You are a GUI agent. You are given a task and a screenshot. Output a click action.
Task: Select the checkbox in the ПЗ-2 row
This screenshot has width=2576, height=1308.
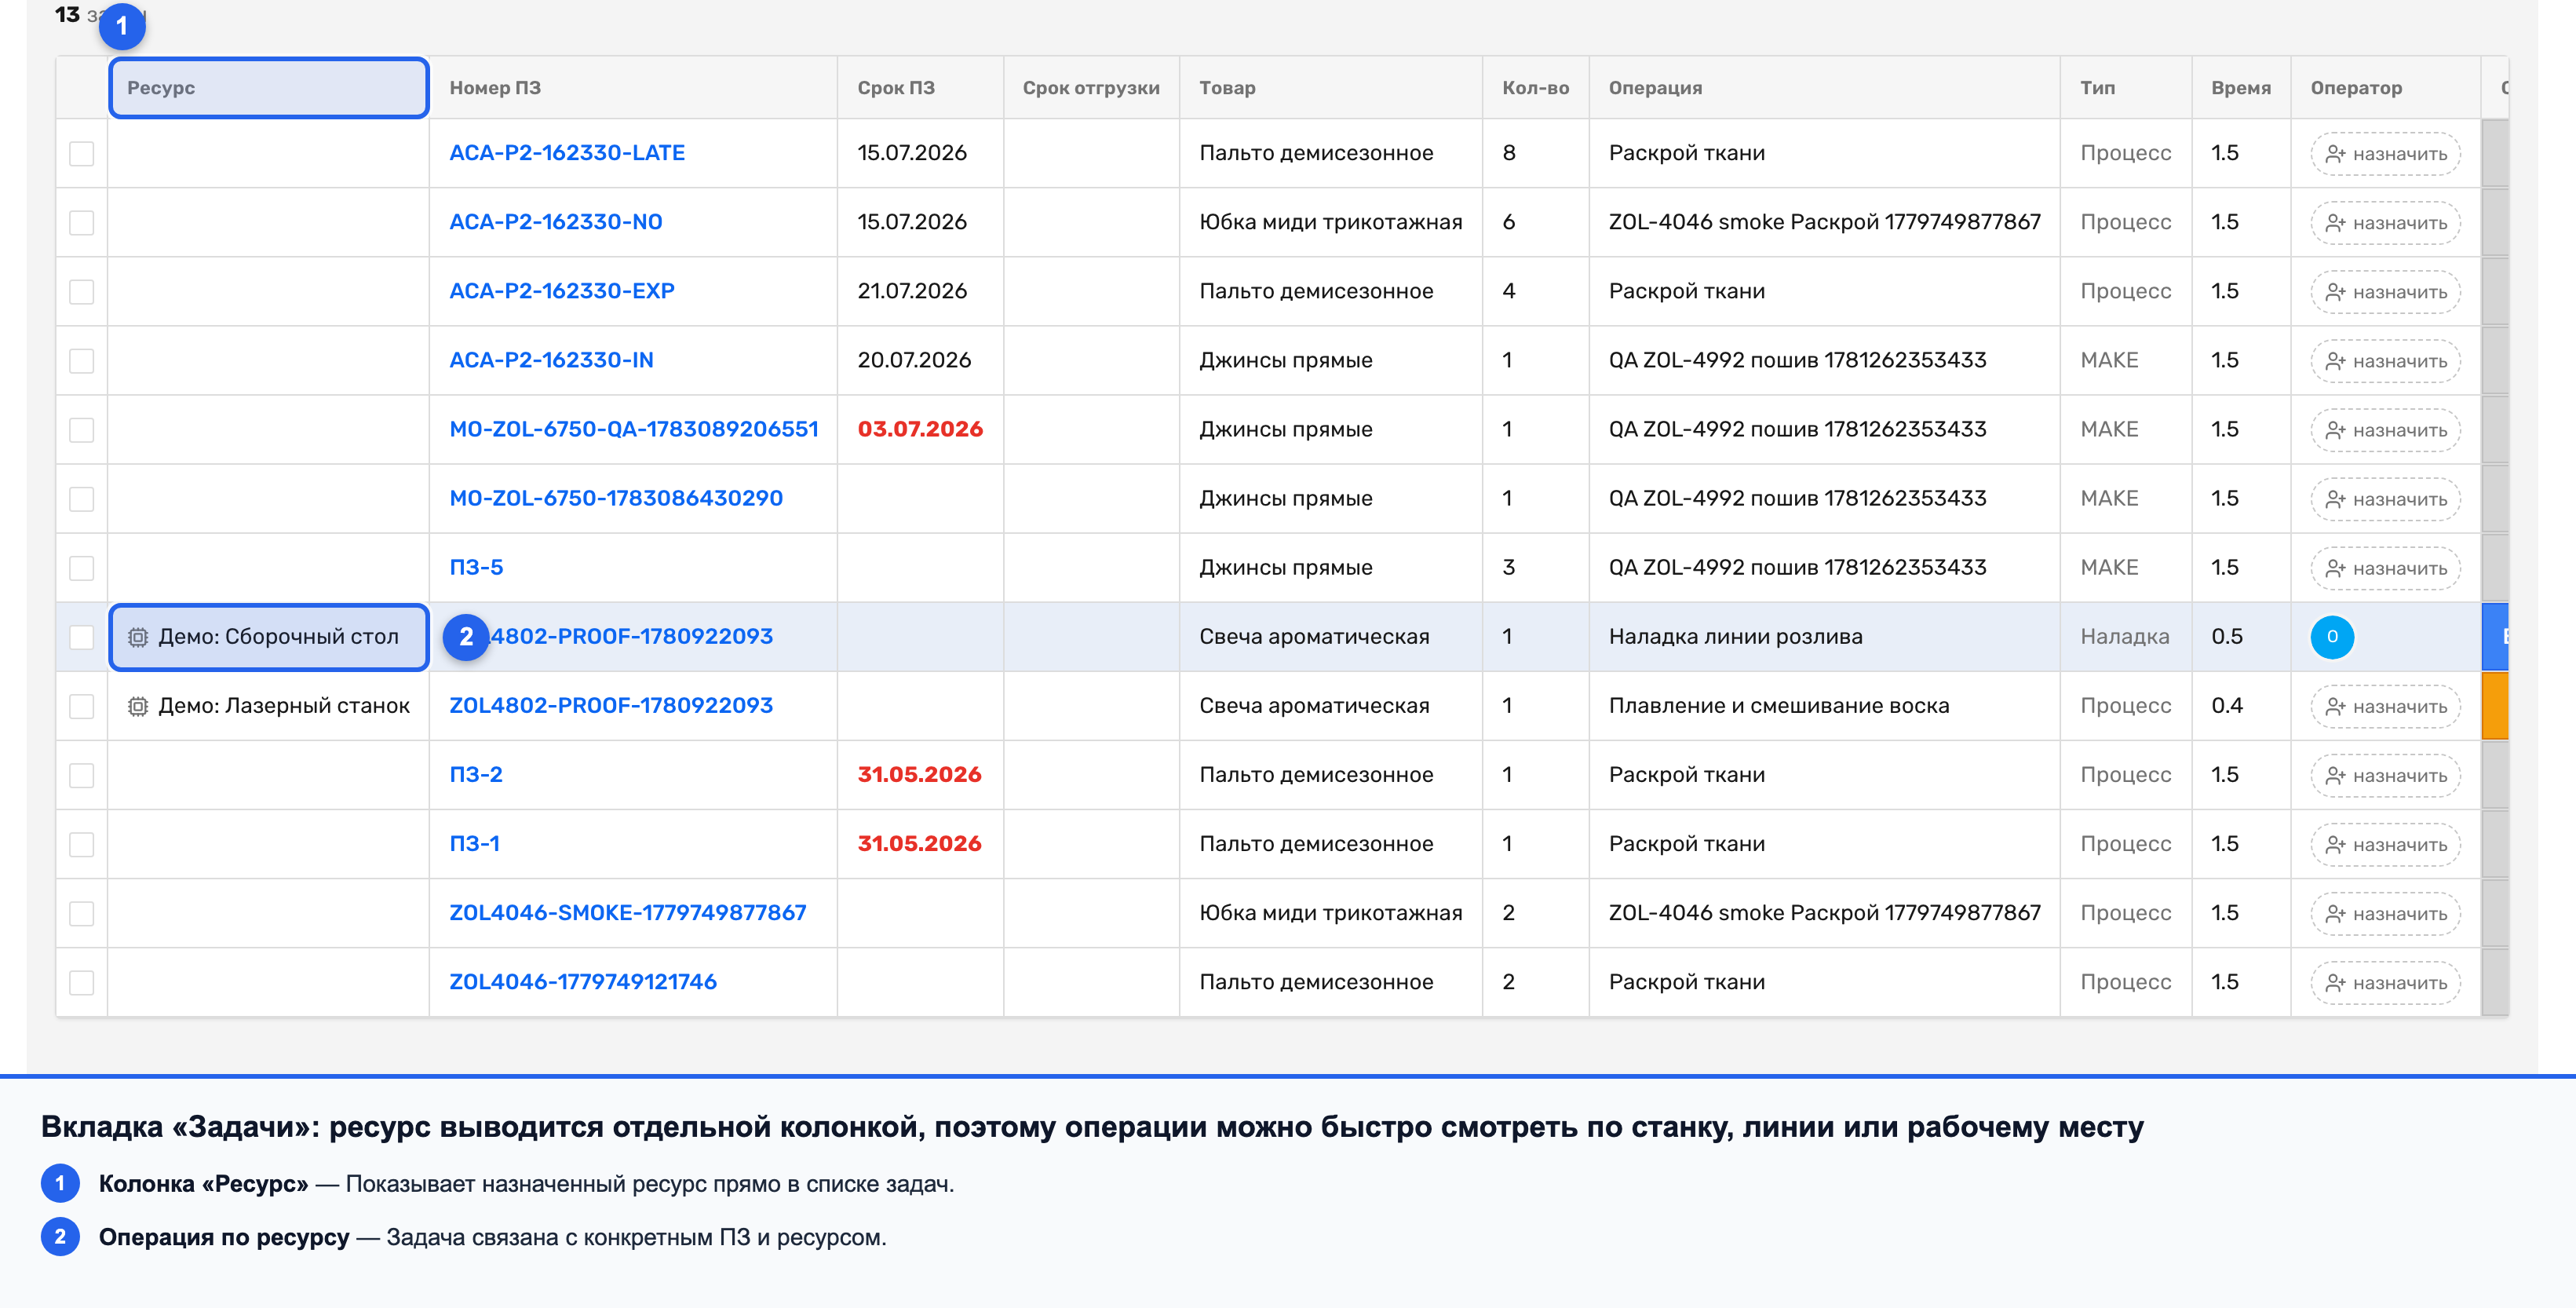[81, 775]
